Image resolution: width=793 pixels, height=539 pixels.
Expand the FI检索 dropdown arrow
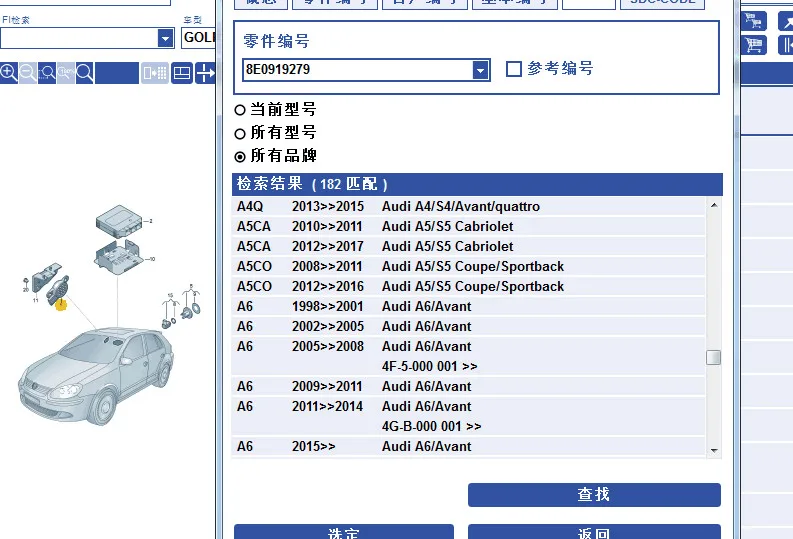165,38
